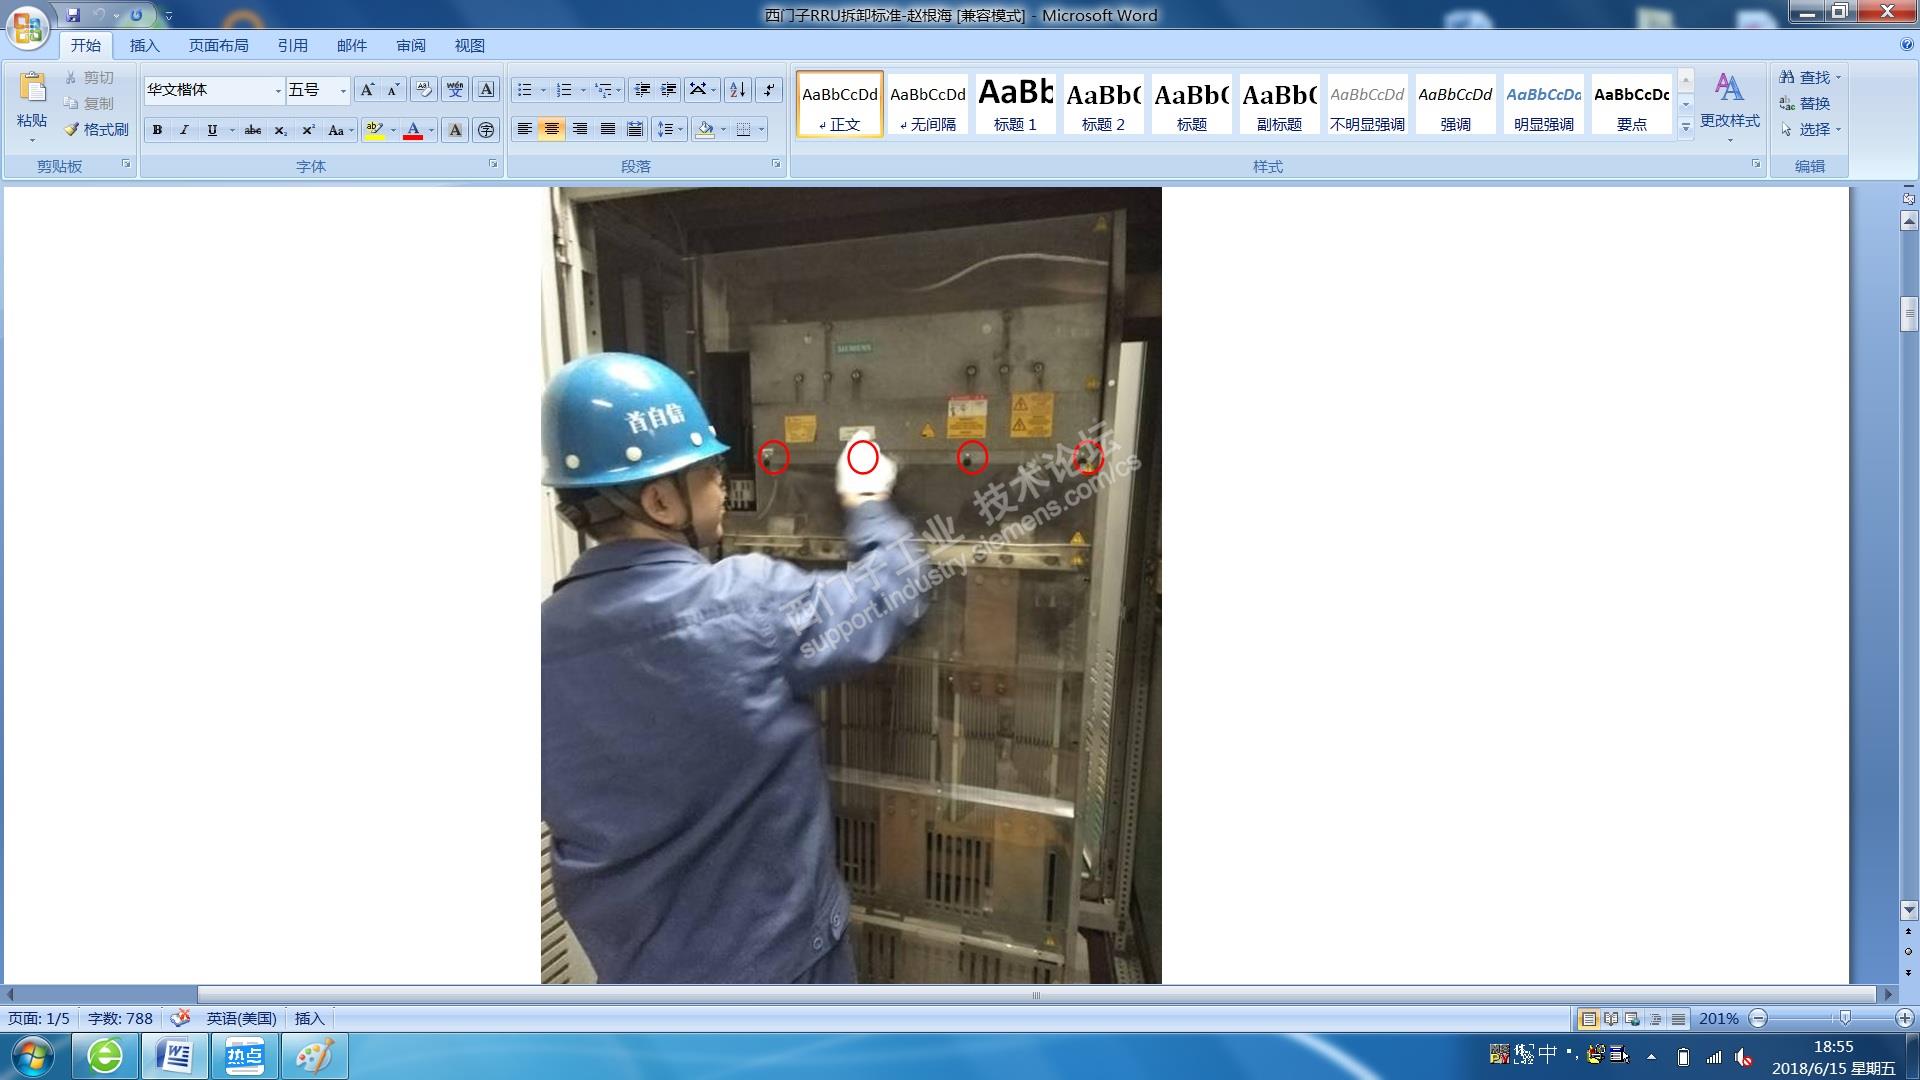1920x1080 pixels.
Task: Click the Grow Font icon
Action: 367,90
